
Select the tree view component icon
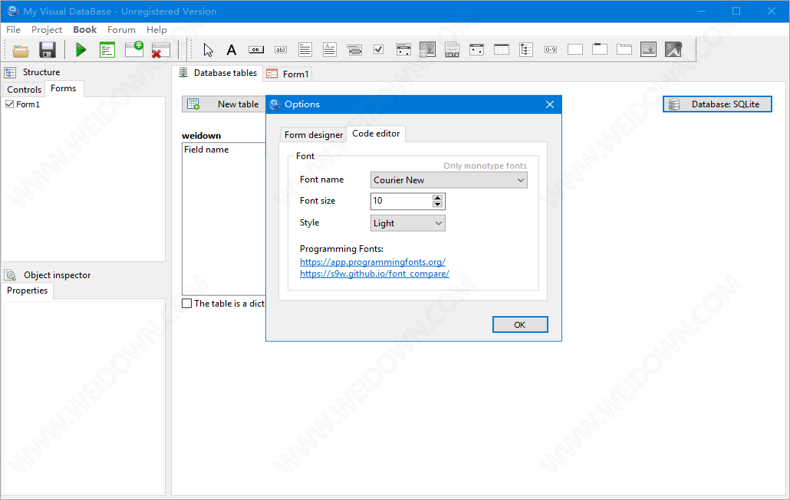click(x=526, y=49)
